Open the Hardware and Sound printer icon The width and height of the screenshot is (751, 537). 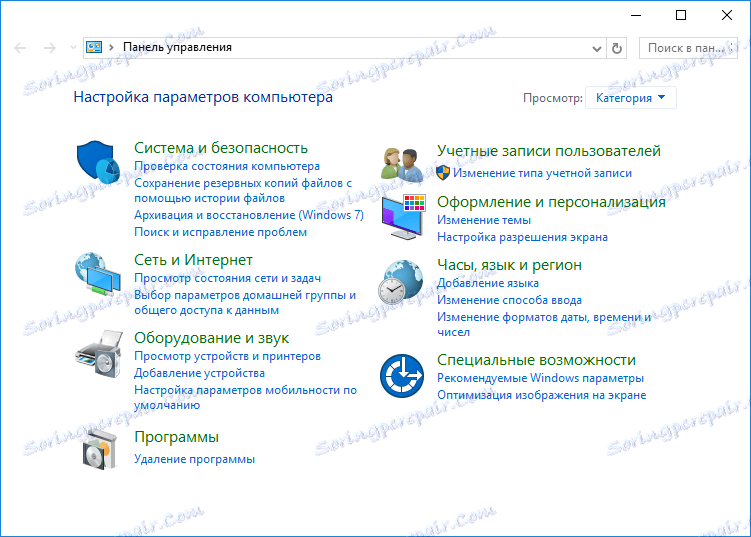point(99,354)
